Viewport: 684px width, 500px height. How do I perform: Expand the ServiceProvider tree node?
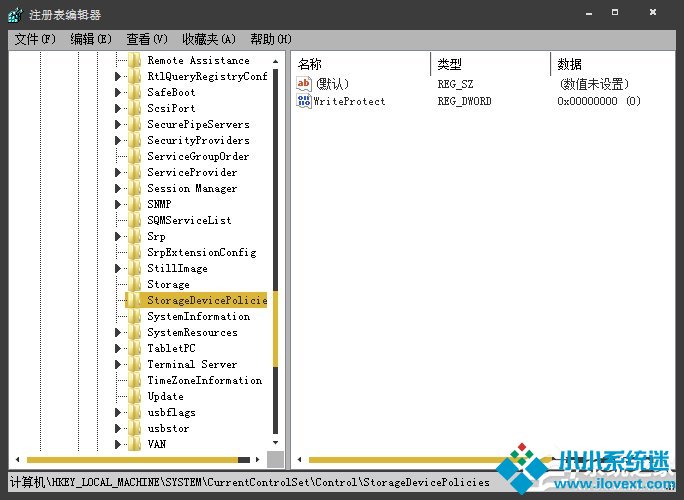pyautogui.click(x=118, y=172)
